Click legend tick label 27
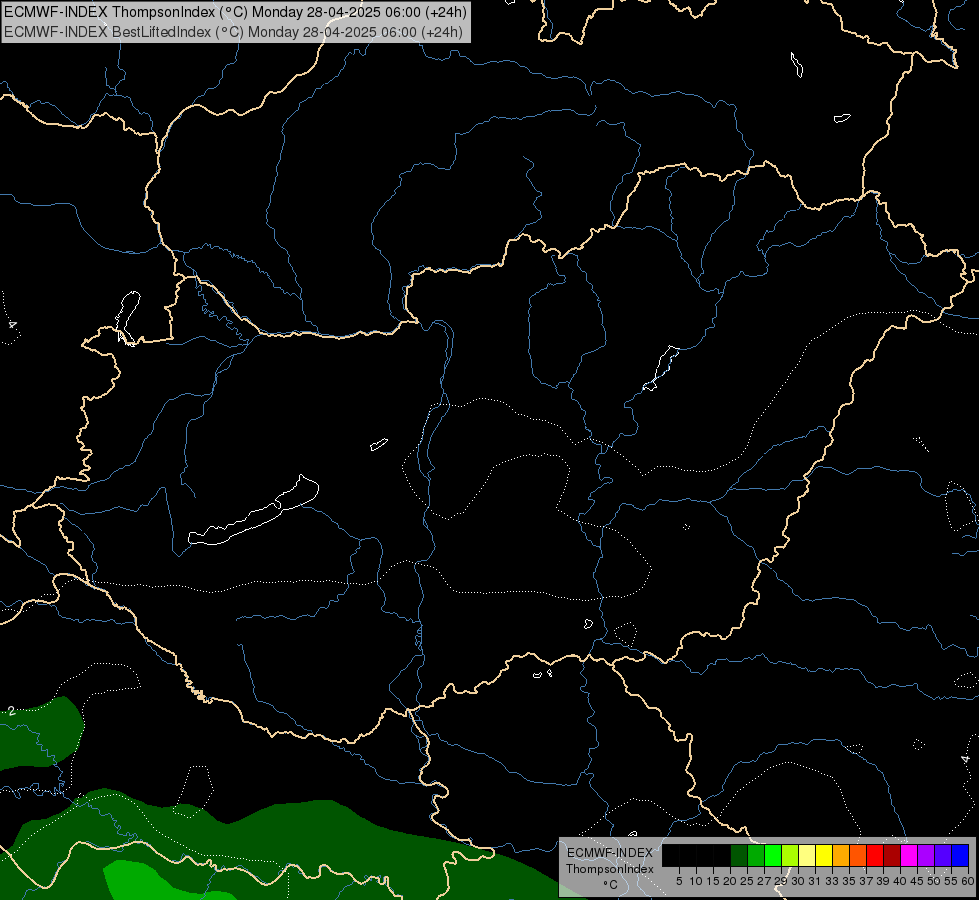Viewport: 979px width, 900px height. pyautogui.click(x=764, y=881)
